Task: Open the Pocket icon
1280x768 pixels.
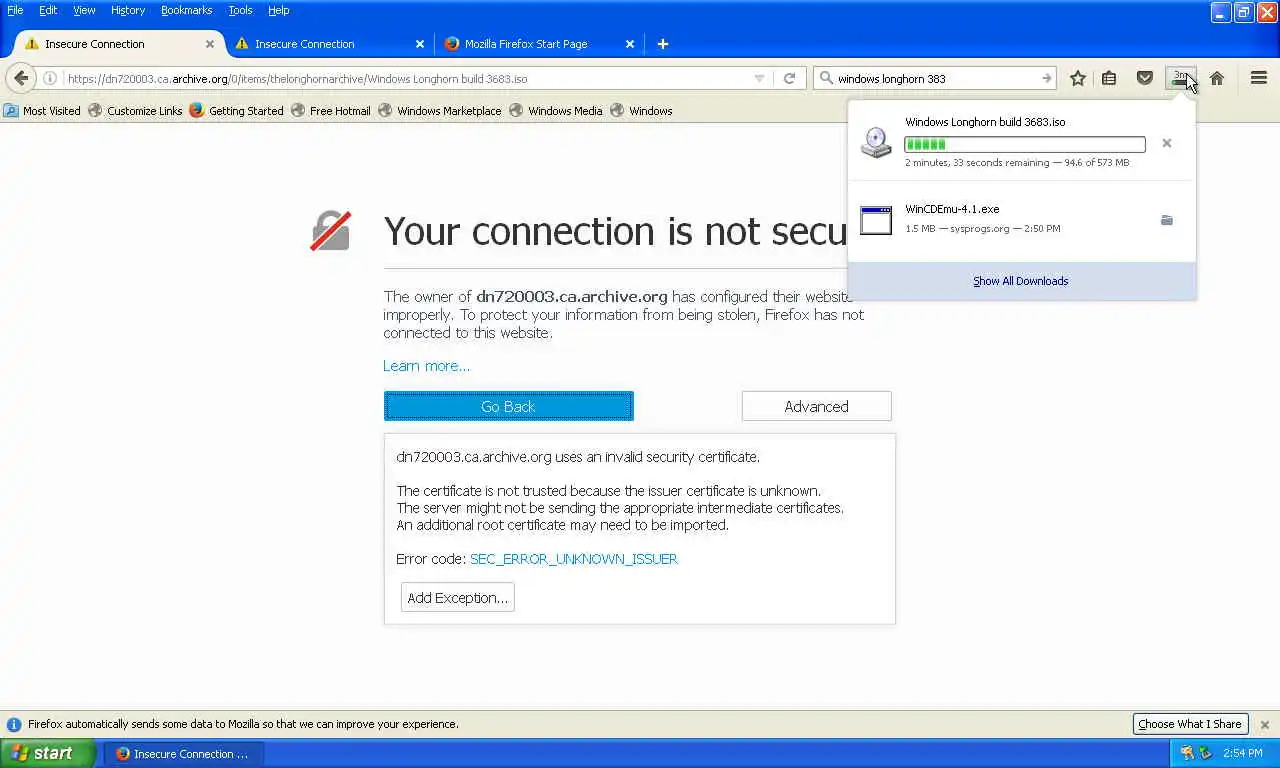Action: tap(1145, 78)
